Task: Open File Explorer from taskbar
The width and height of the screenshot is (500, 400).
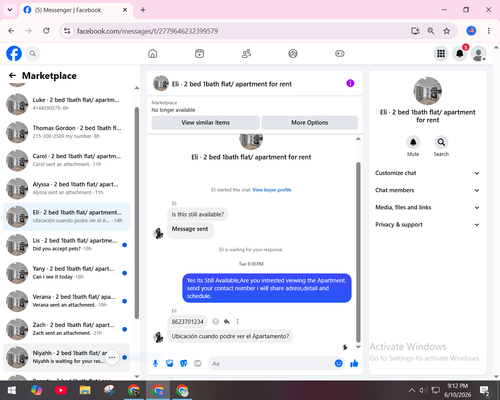Action: coord(85,390)
